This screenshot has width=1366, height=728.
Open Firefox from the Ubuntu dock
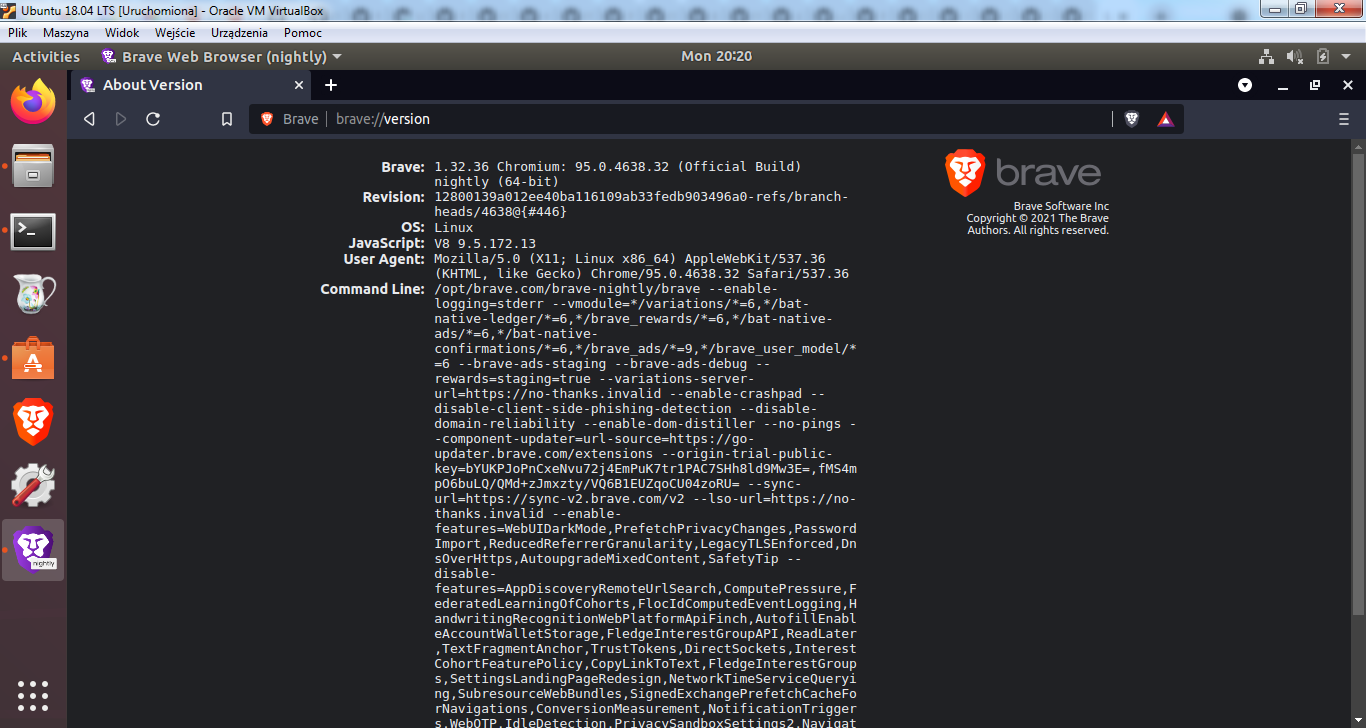[33, 102]
